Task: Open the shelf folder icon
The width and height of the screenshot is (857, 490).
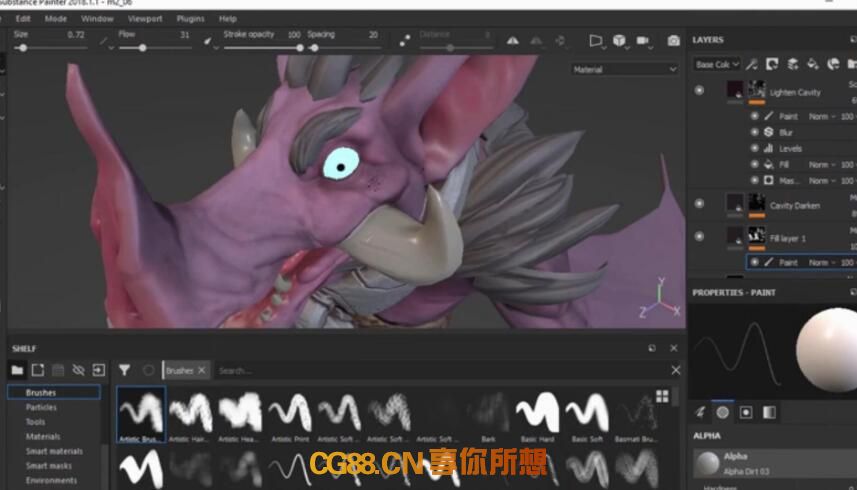Action: pyautogui.click(x=17, y=370)
